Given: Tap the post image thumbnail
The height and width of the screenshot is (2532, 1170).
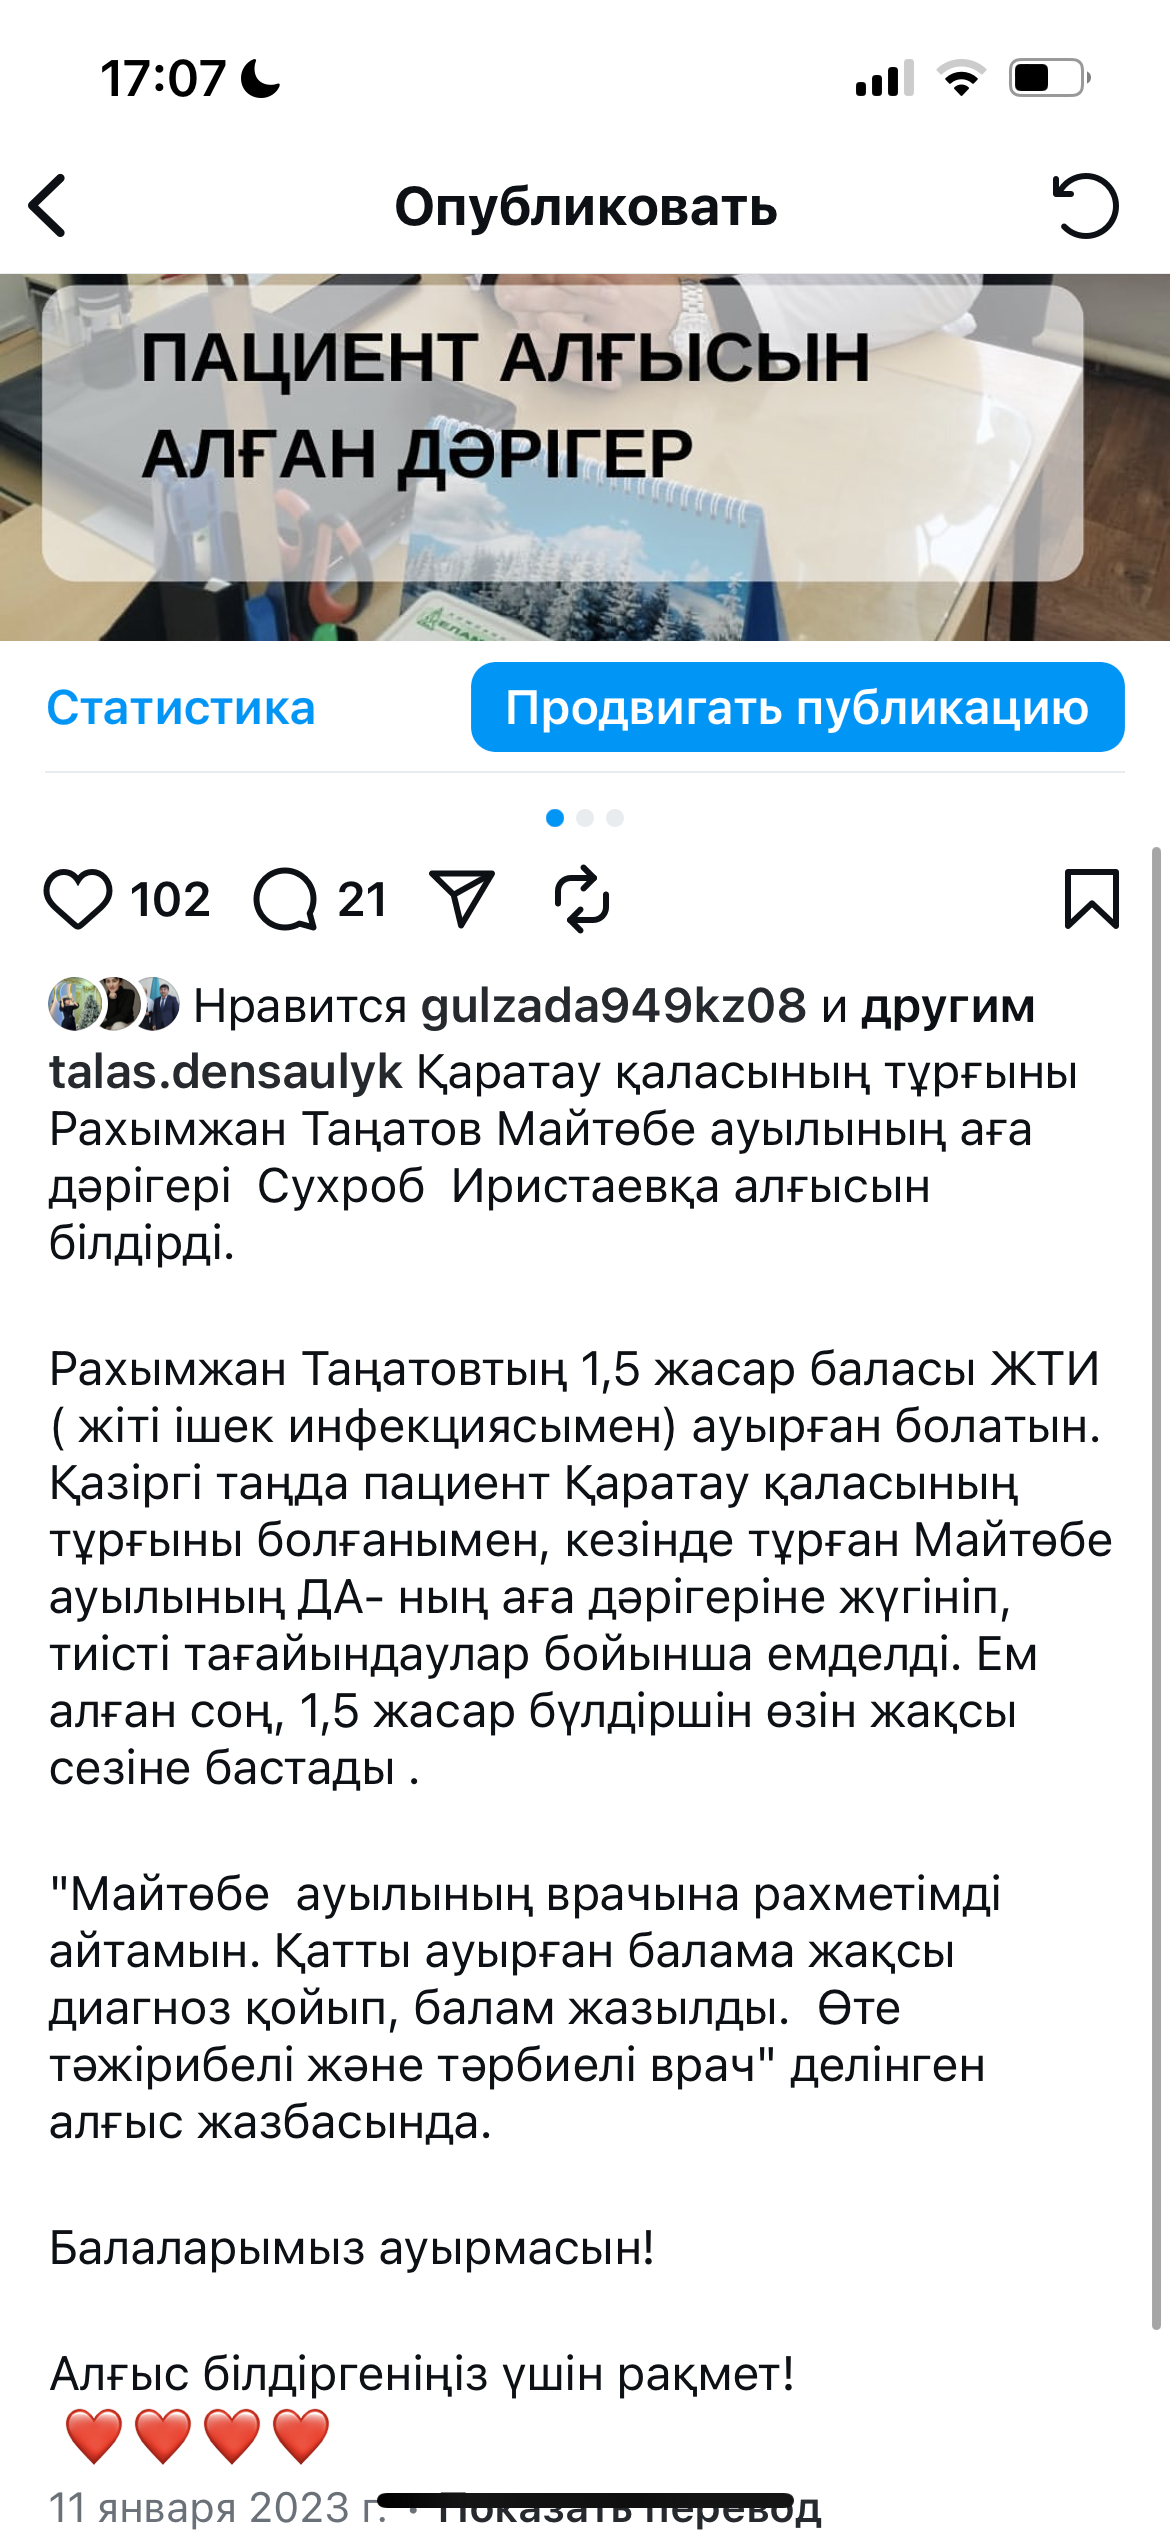Looking at the screenshot, I should point(585,457).
